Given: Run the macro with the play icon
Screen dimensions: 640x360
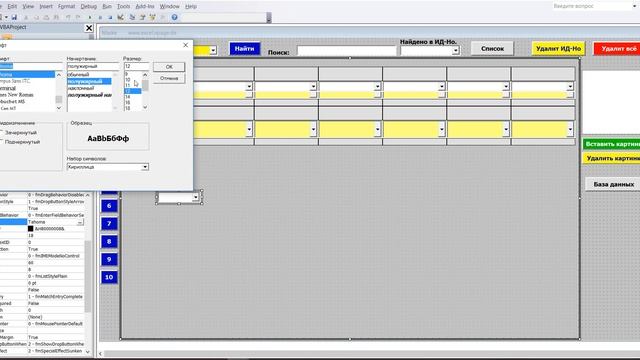Looking at the screenshot, I should pyautogui.click(x=90, y=17).
